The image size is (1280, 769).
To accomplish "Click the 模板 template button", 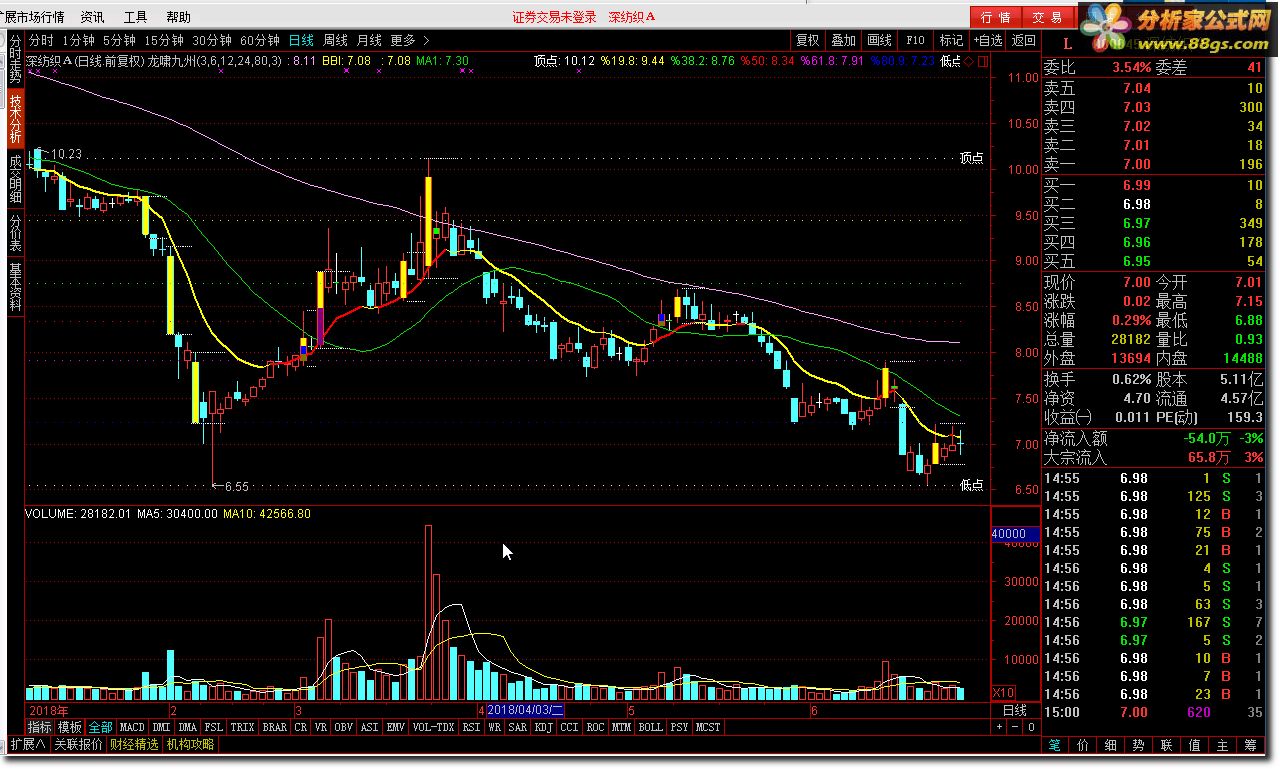I will click(70, 727).
